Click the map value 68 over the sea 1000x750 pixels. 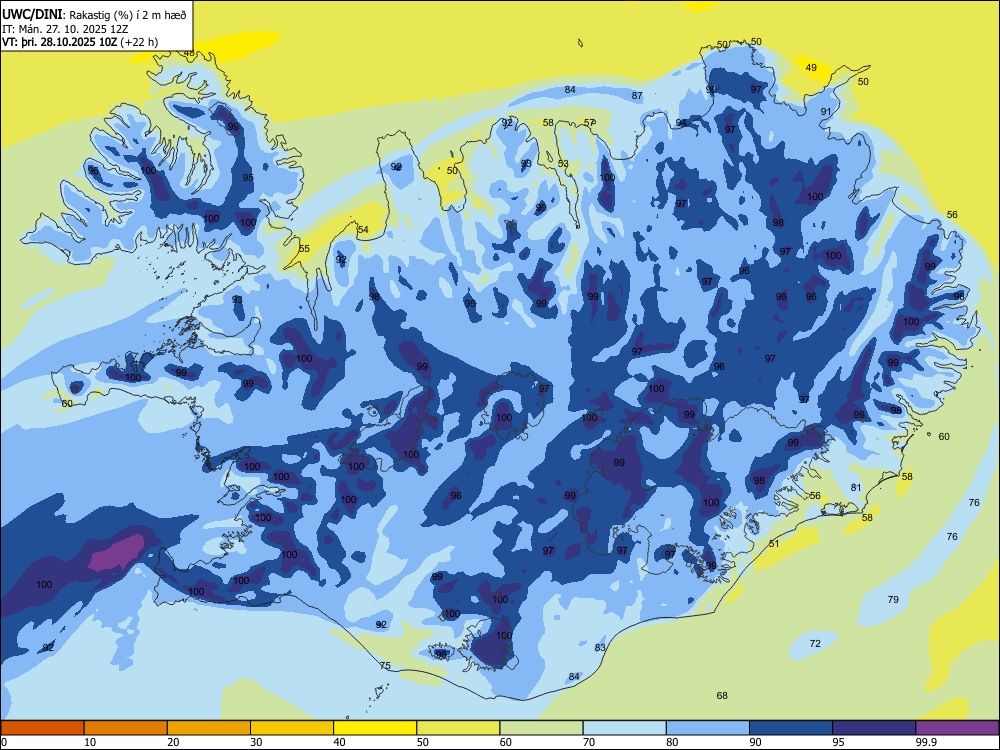coord(722,696)
